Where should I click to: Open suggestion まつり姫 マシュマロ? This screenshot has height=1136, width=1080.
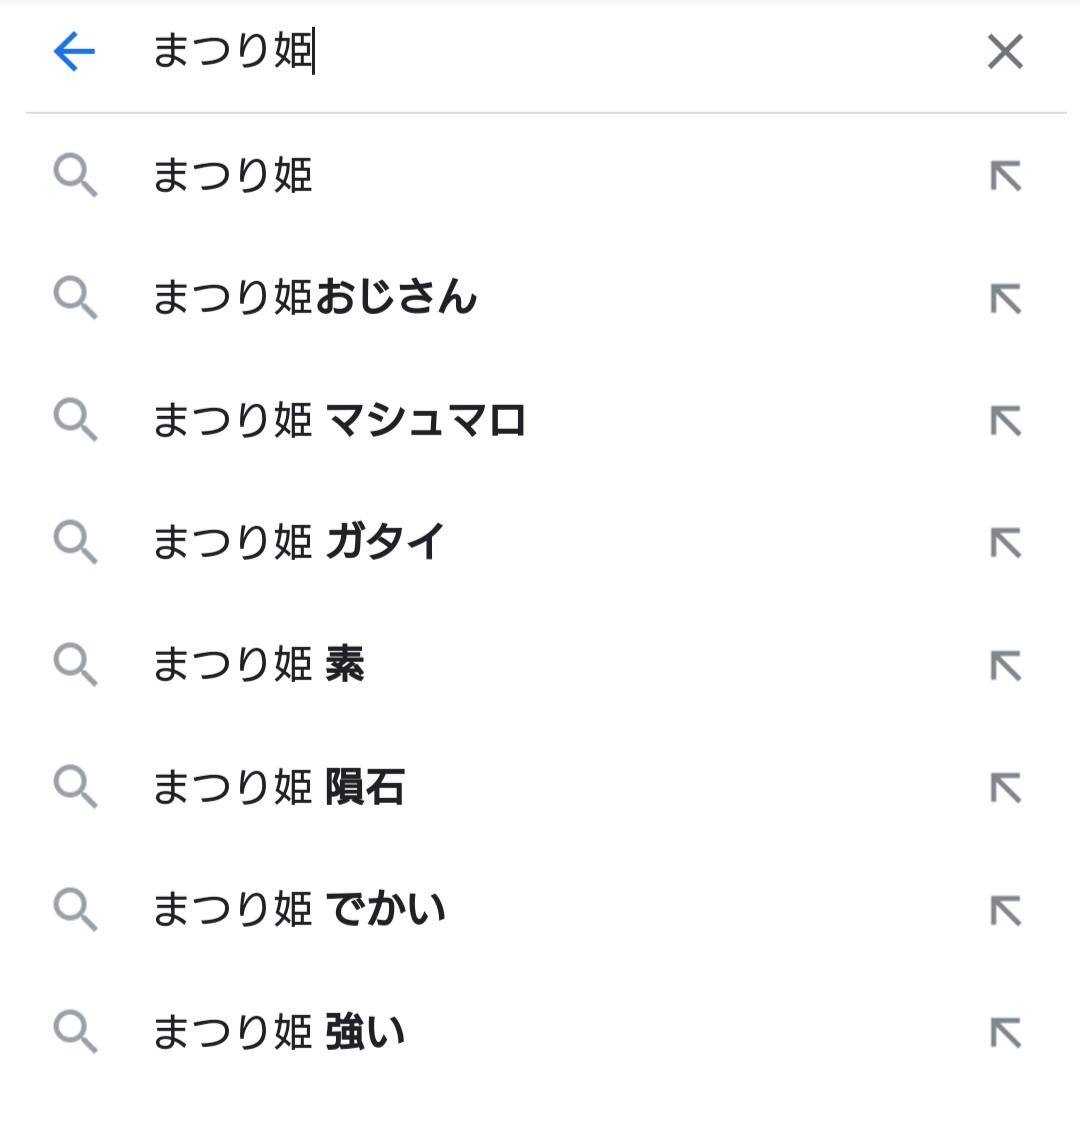[x=339, y=421]
